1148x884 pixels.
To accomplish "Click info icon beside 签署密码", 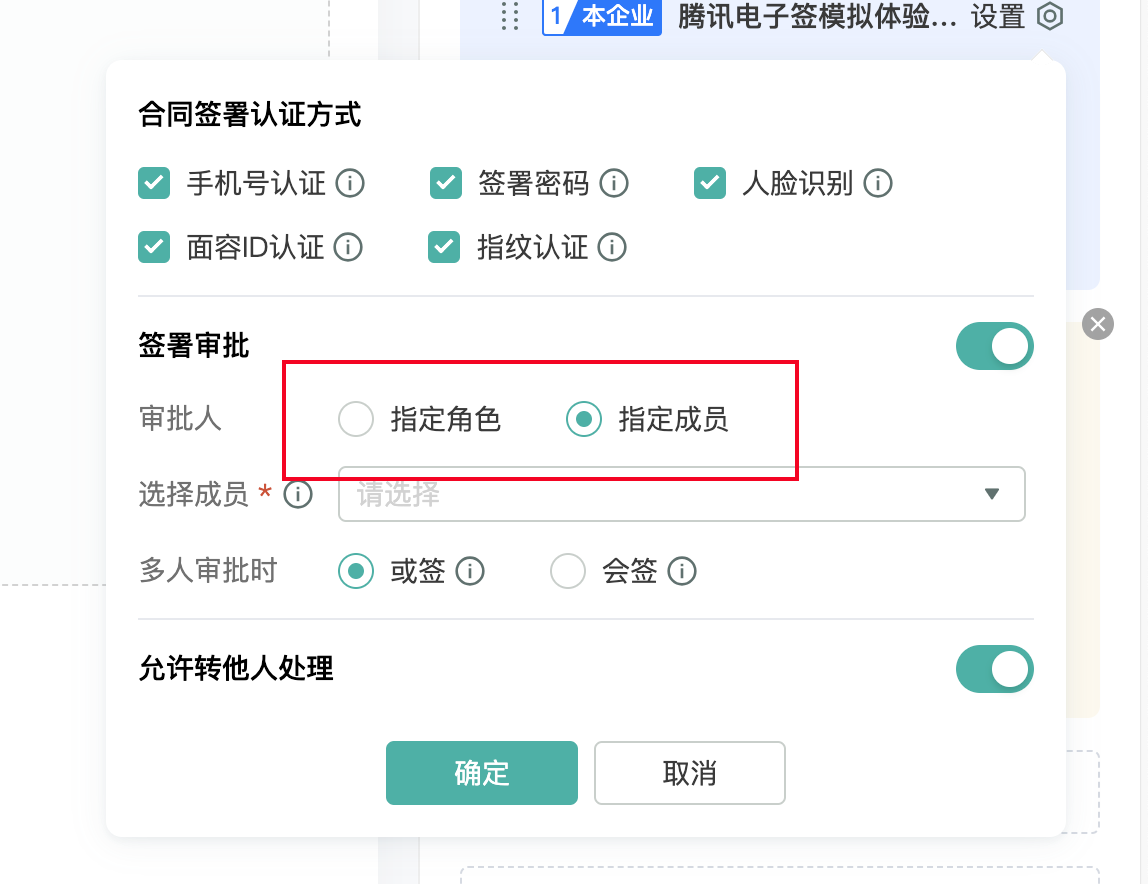I will pyautogui.click(x=614, y=183).
